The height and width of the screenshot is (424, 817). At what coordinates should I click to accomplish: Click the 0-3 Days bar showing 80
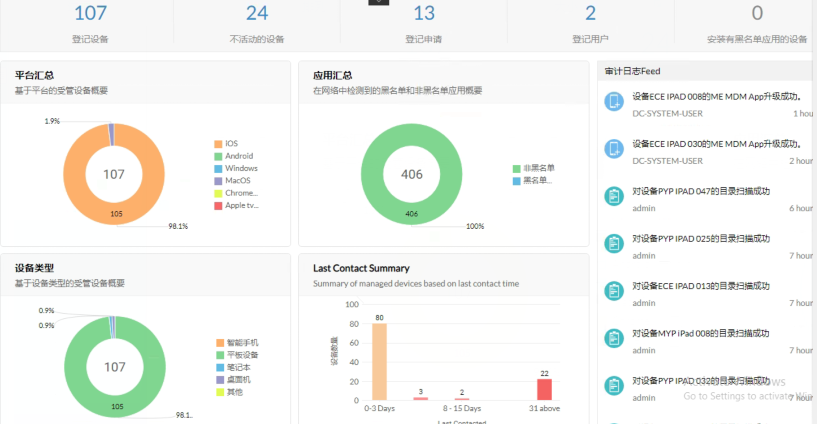tap(379, 361)
